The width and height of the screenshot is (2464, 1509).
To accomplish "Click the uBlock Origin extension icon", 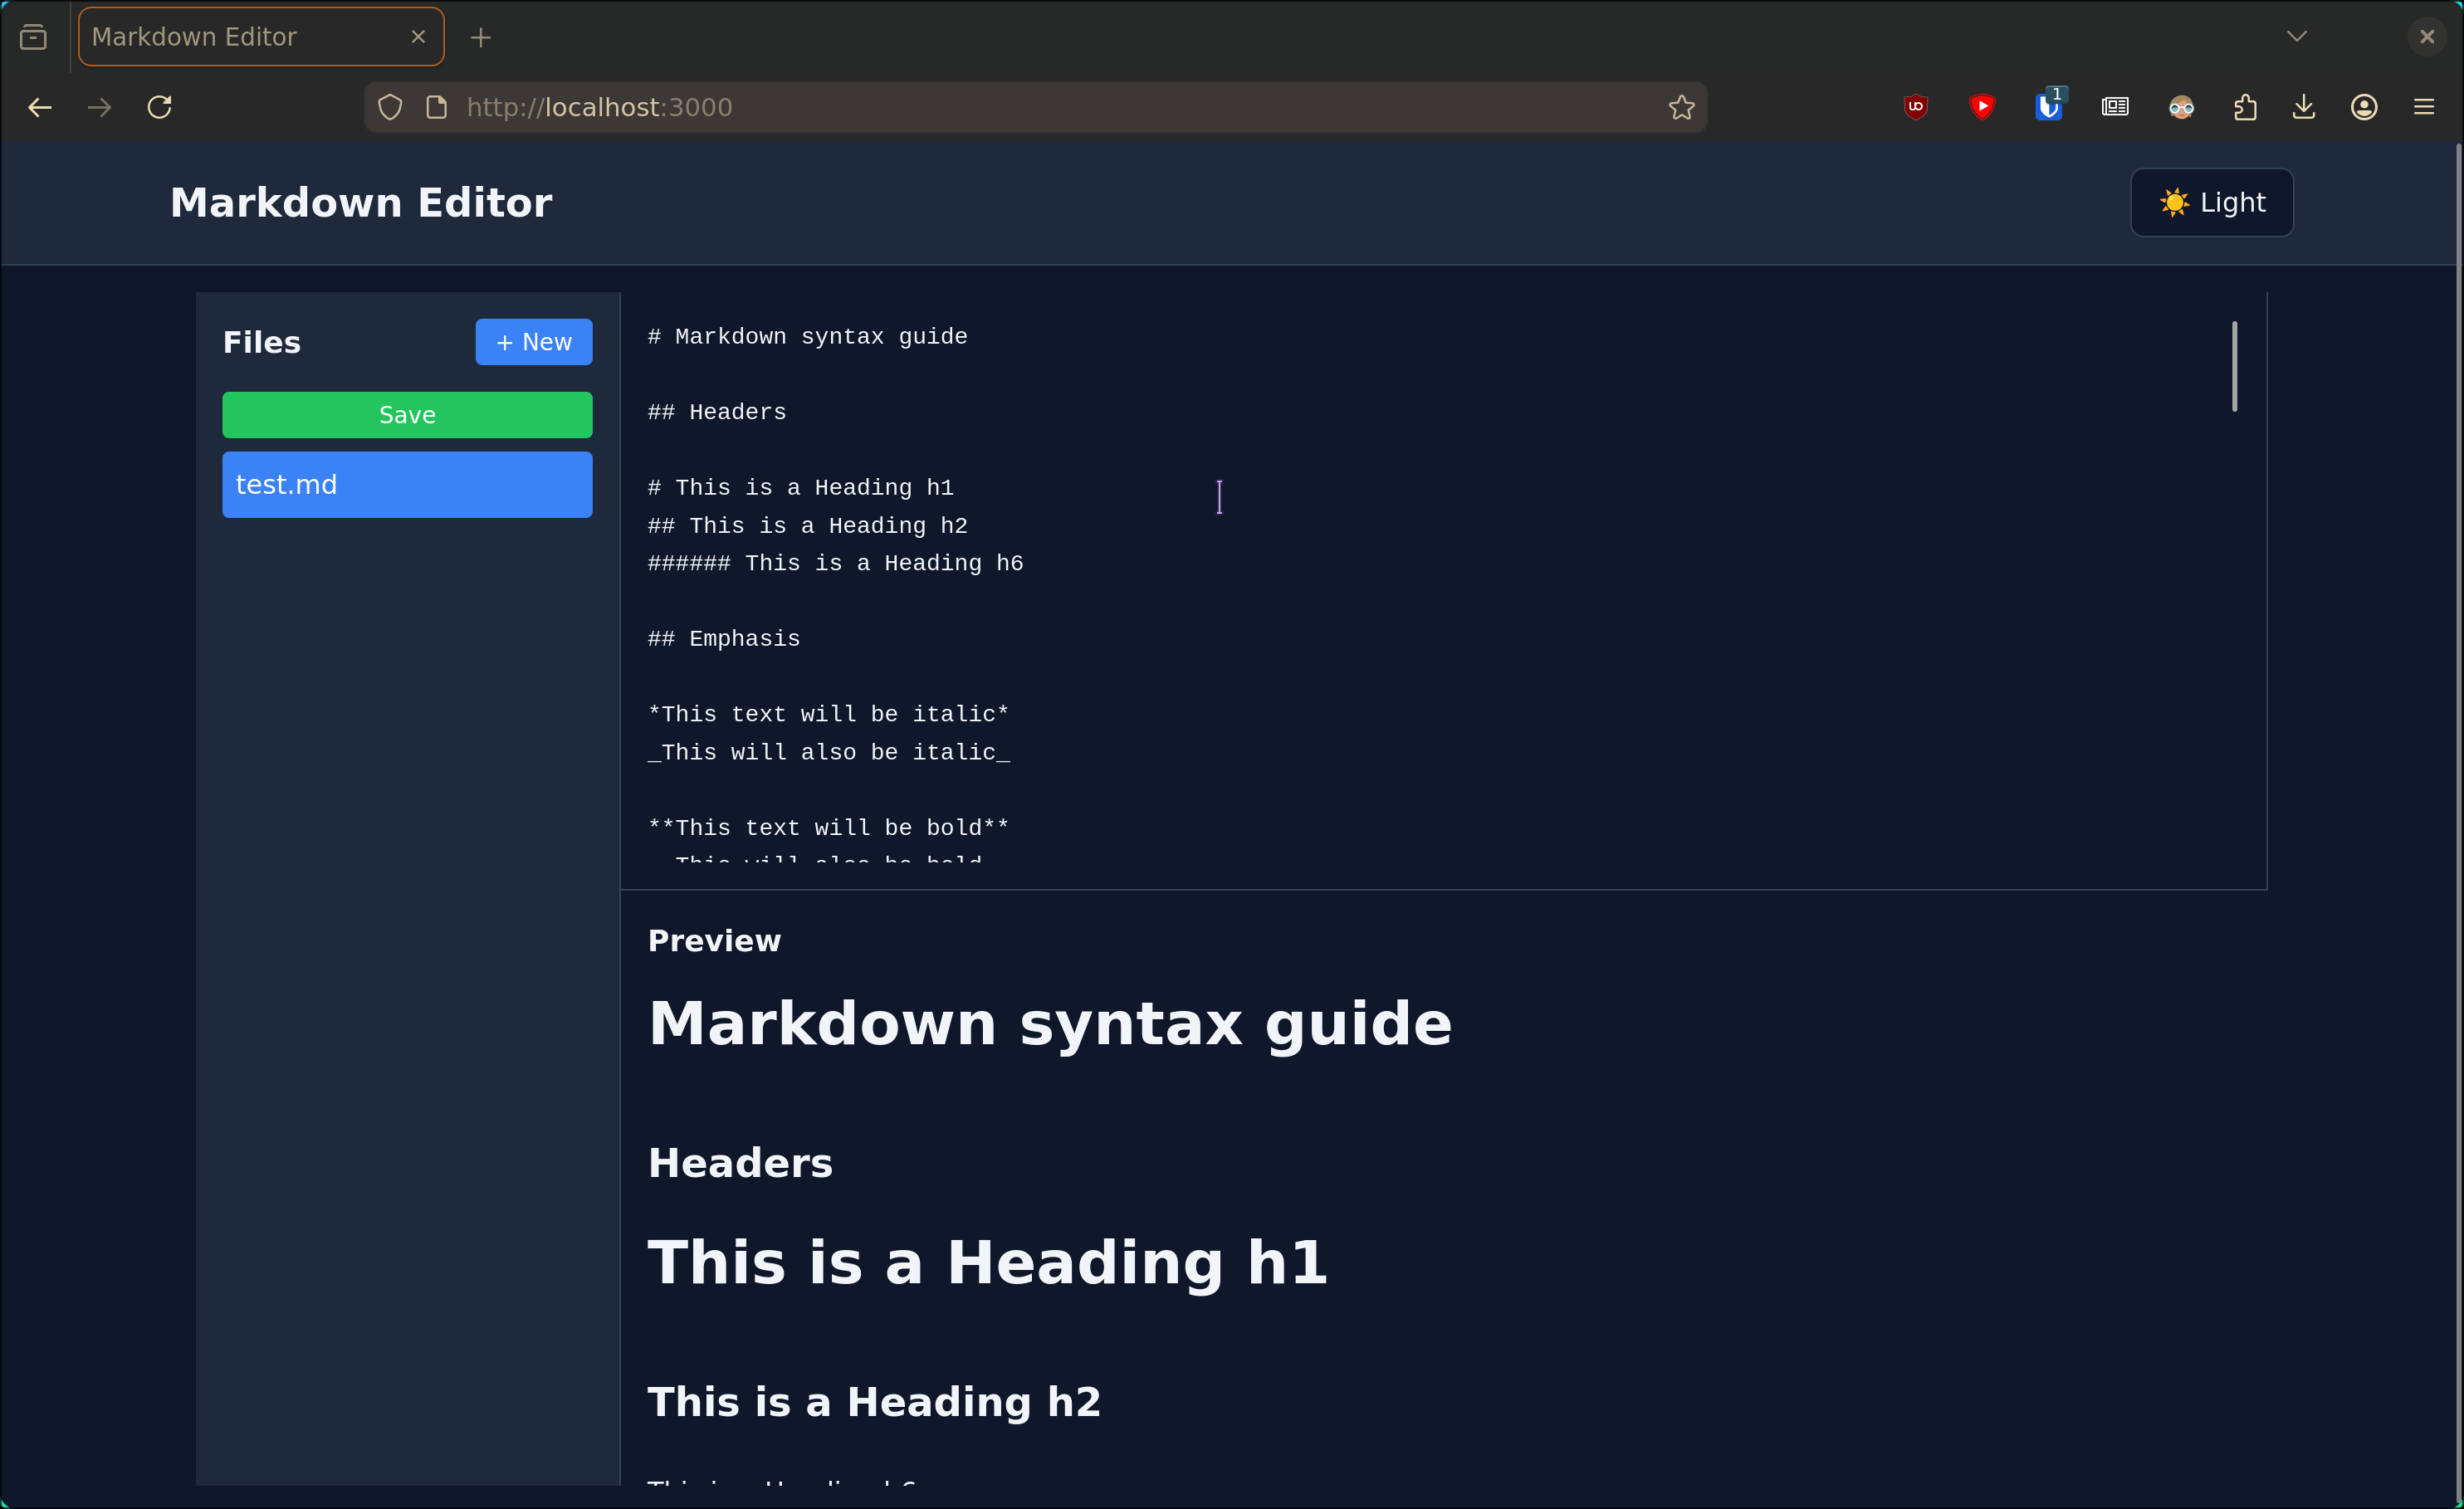I will click(x=1915, y=107).
